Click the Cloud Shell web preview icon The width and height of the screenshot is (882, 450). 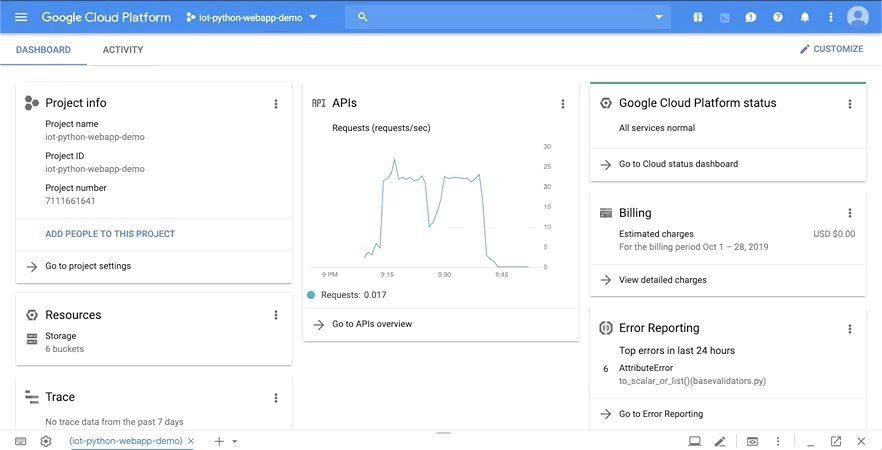[x=753, y=441]
